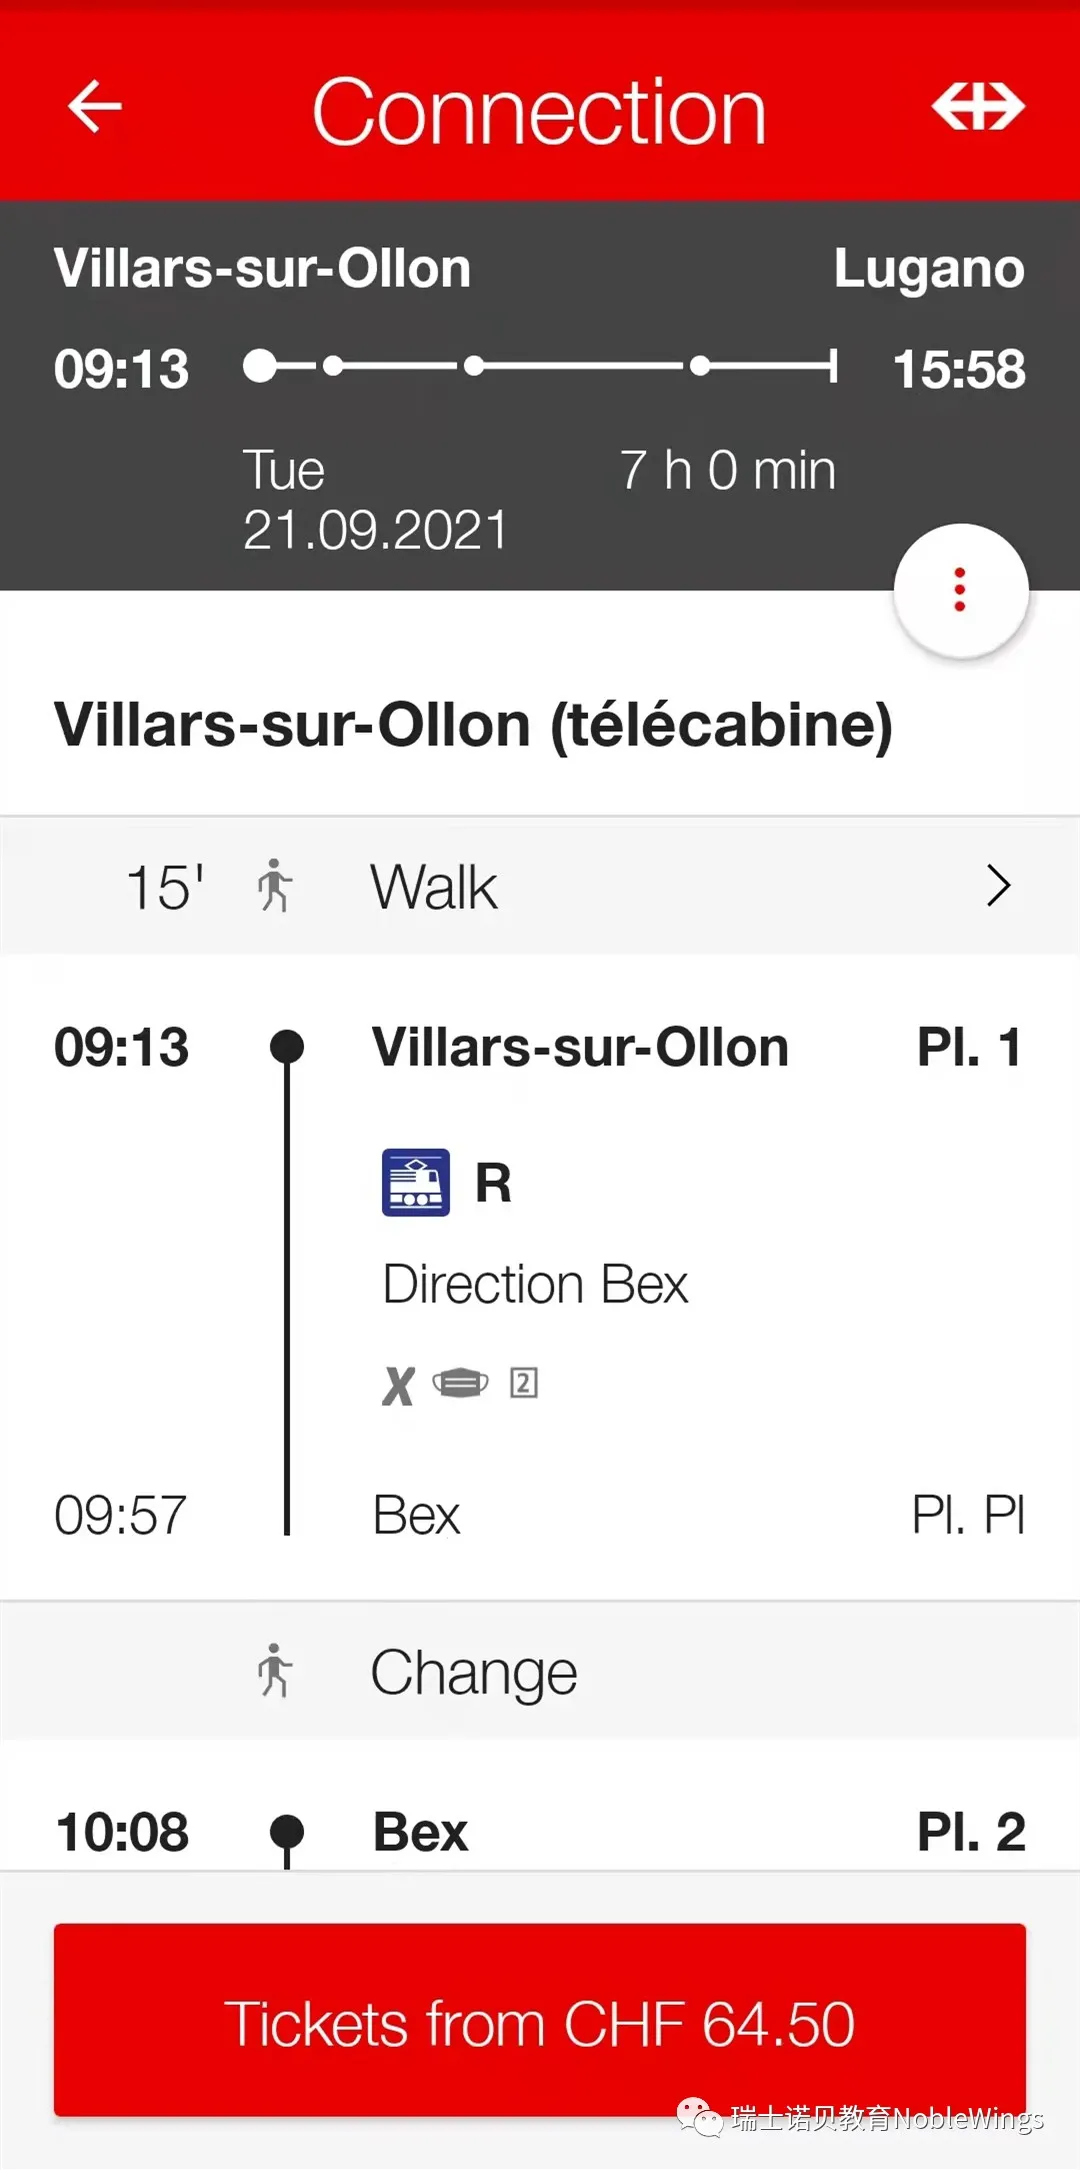1080x2170 pixels.
Task: Tap the walking icon next to Change
Action: tap(274, 1671)
